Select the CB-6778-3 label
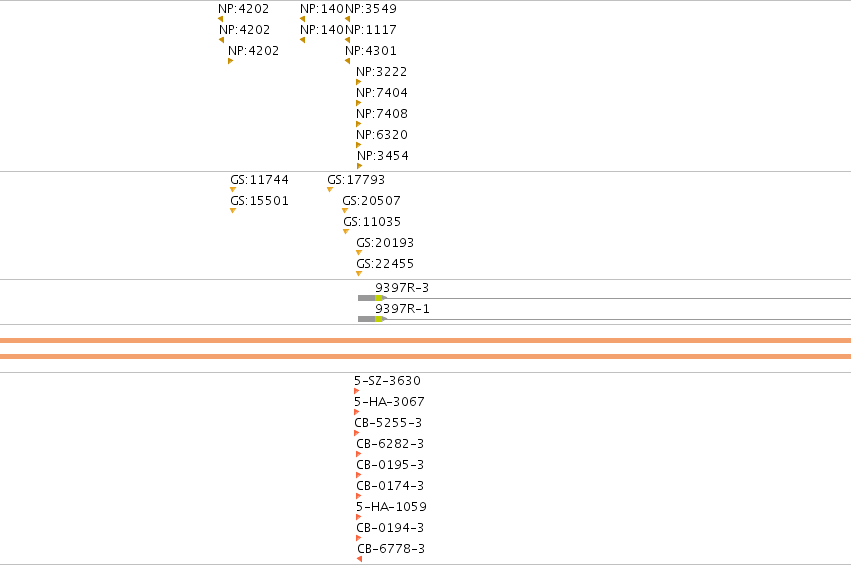Image resolution: width=851 pixels, height=565 pixels. coord(391,549)
